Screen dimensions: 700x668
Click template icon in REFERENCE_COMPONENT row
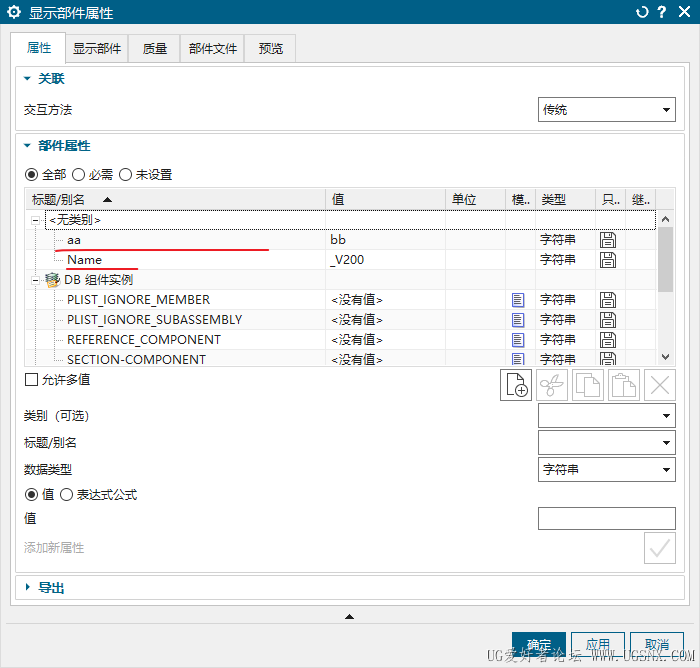(x=518, y=340)
